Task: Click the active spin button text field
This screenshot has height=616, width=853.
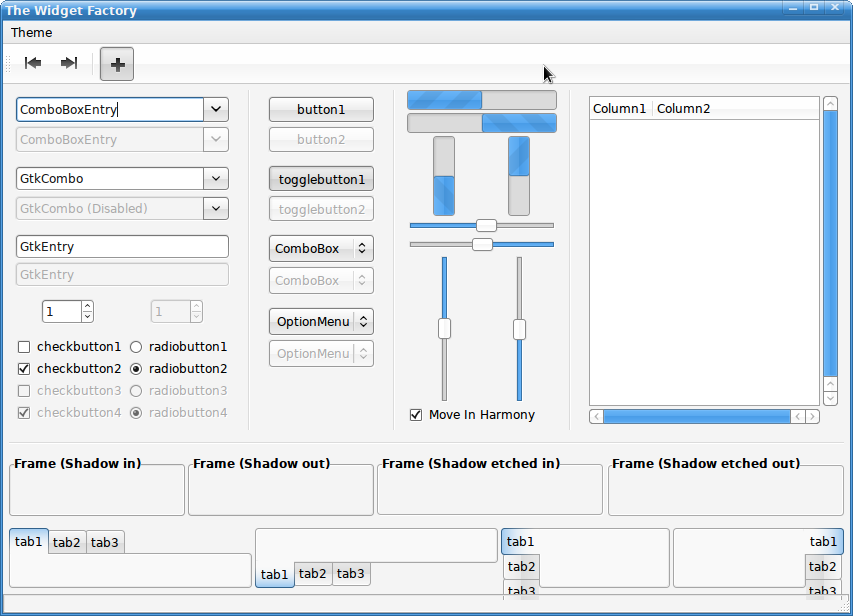Action: (62, 311)
